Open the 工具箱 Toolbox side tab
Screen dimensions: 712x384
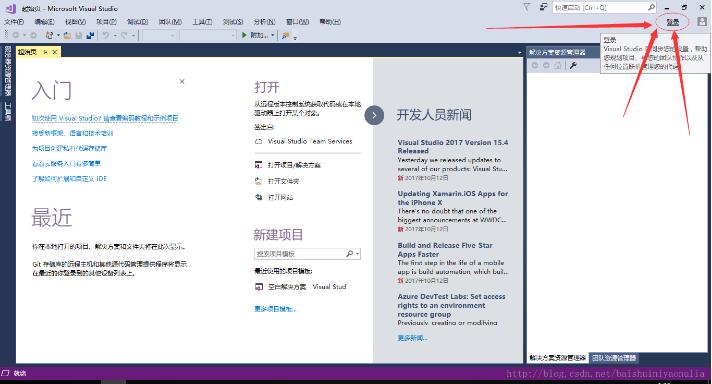coord(8,111)
